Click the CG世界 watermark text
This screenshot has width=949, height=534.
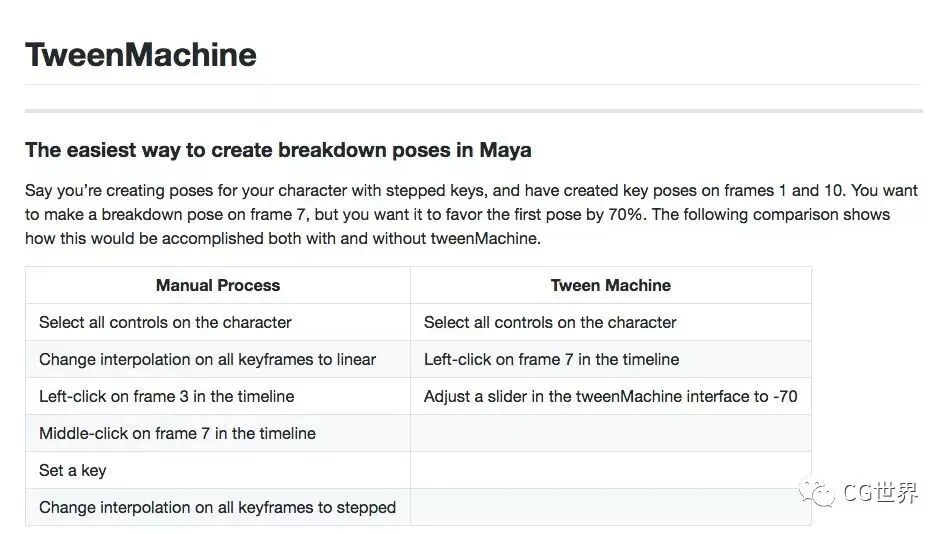[x=880, y=493]
